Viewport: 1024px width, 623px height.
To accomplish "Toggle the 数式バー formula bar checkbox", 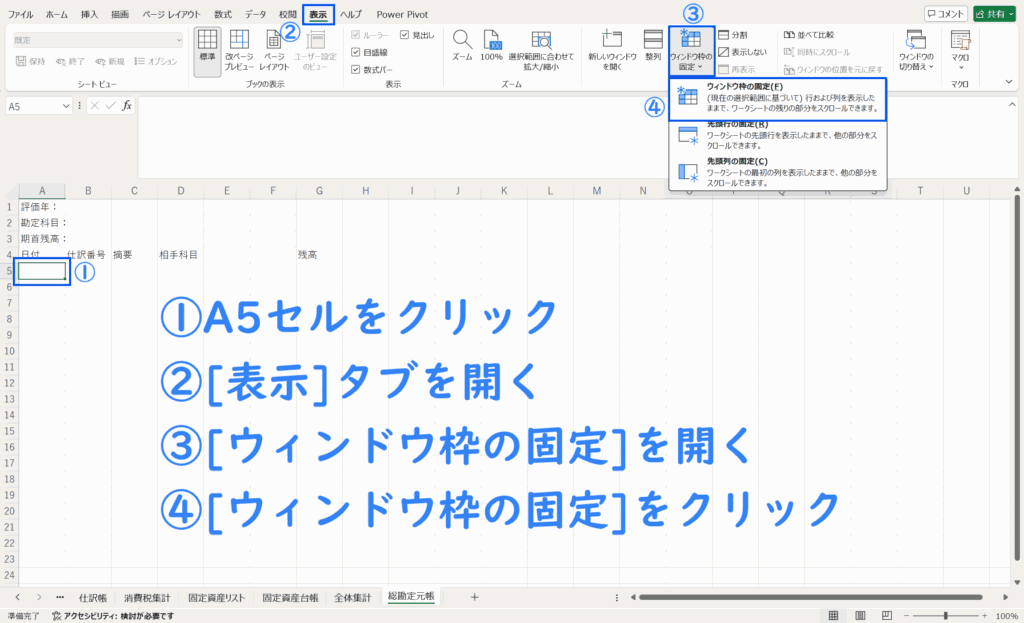I will pyautogui.click(x=372, y=69).
